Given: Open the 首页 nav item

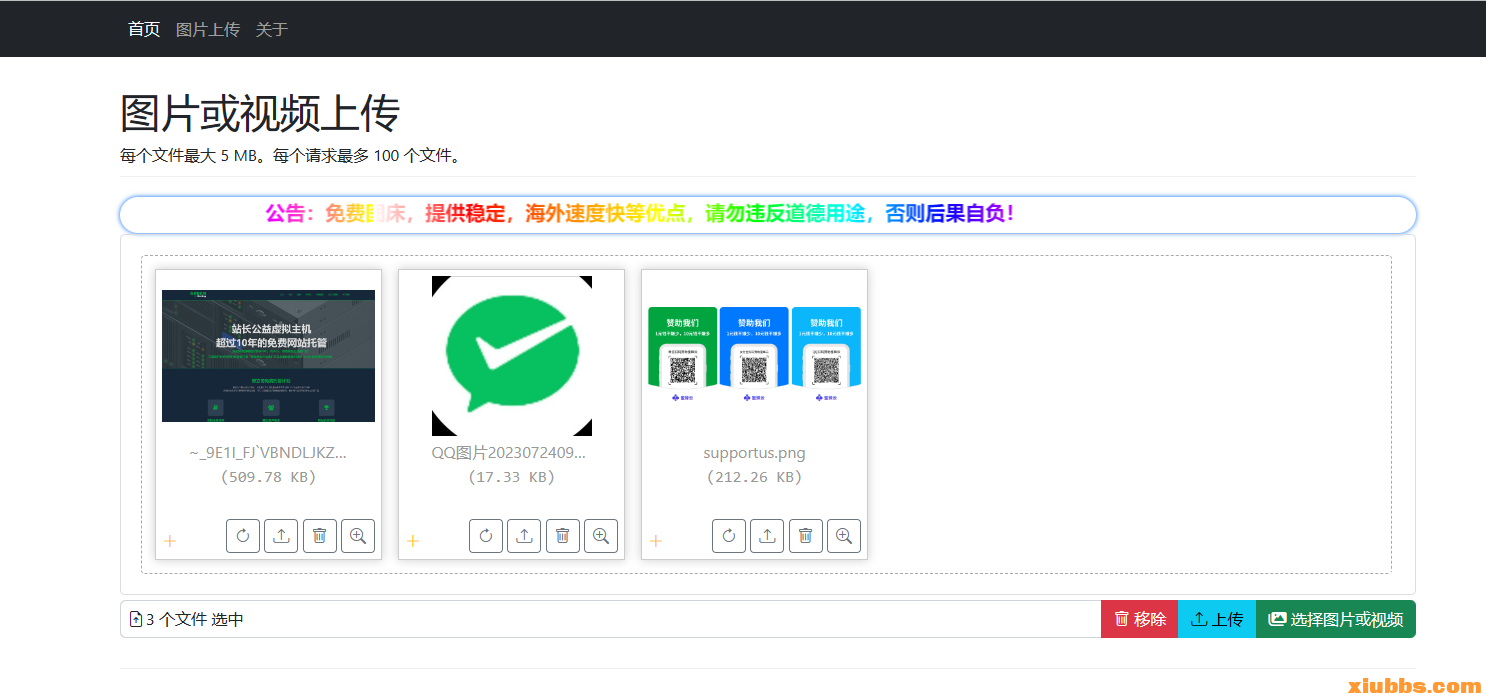Looking at the screenshot, I should coord(144,29).
